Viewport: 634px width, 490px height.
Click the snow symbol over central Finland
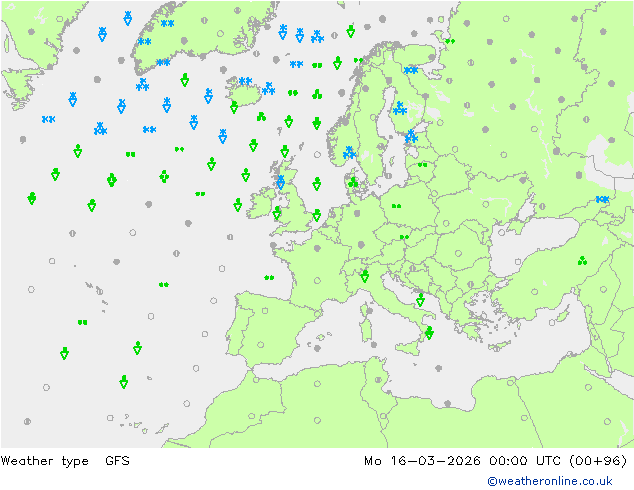pos(400,108)
